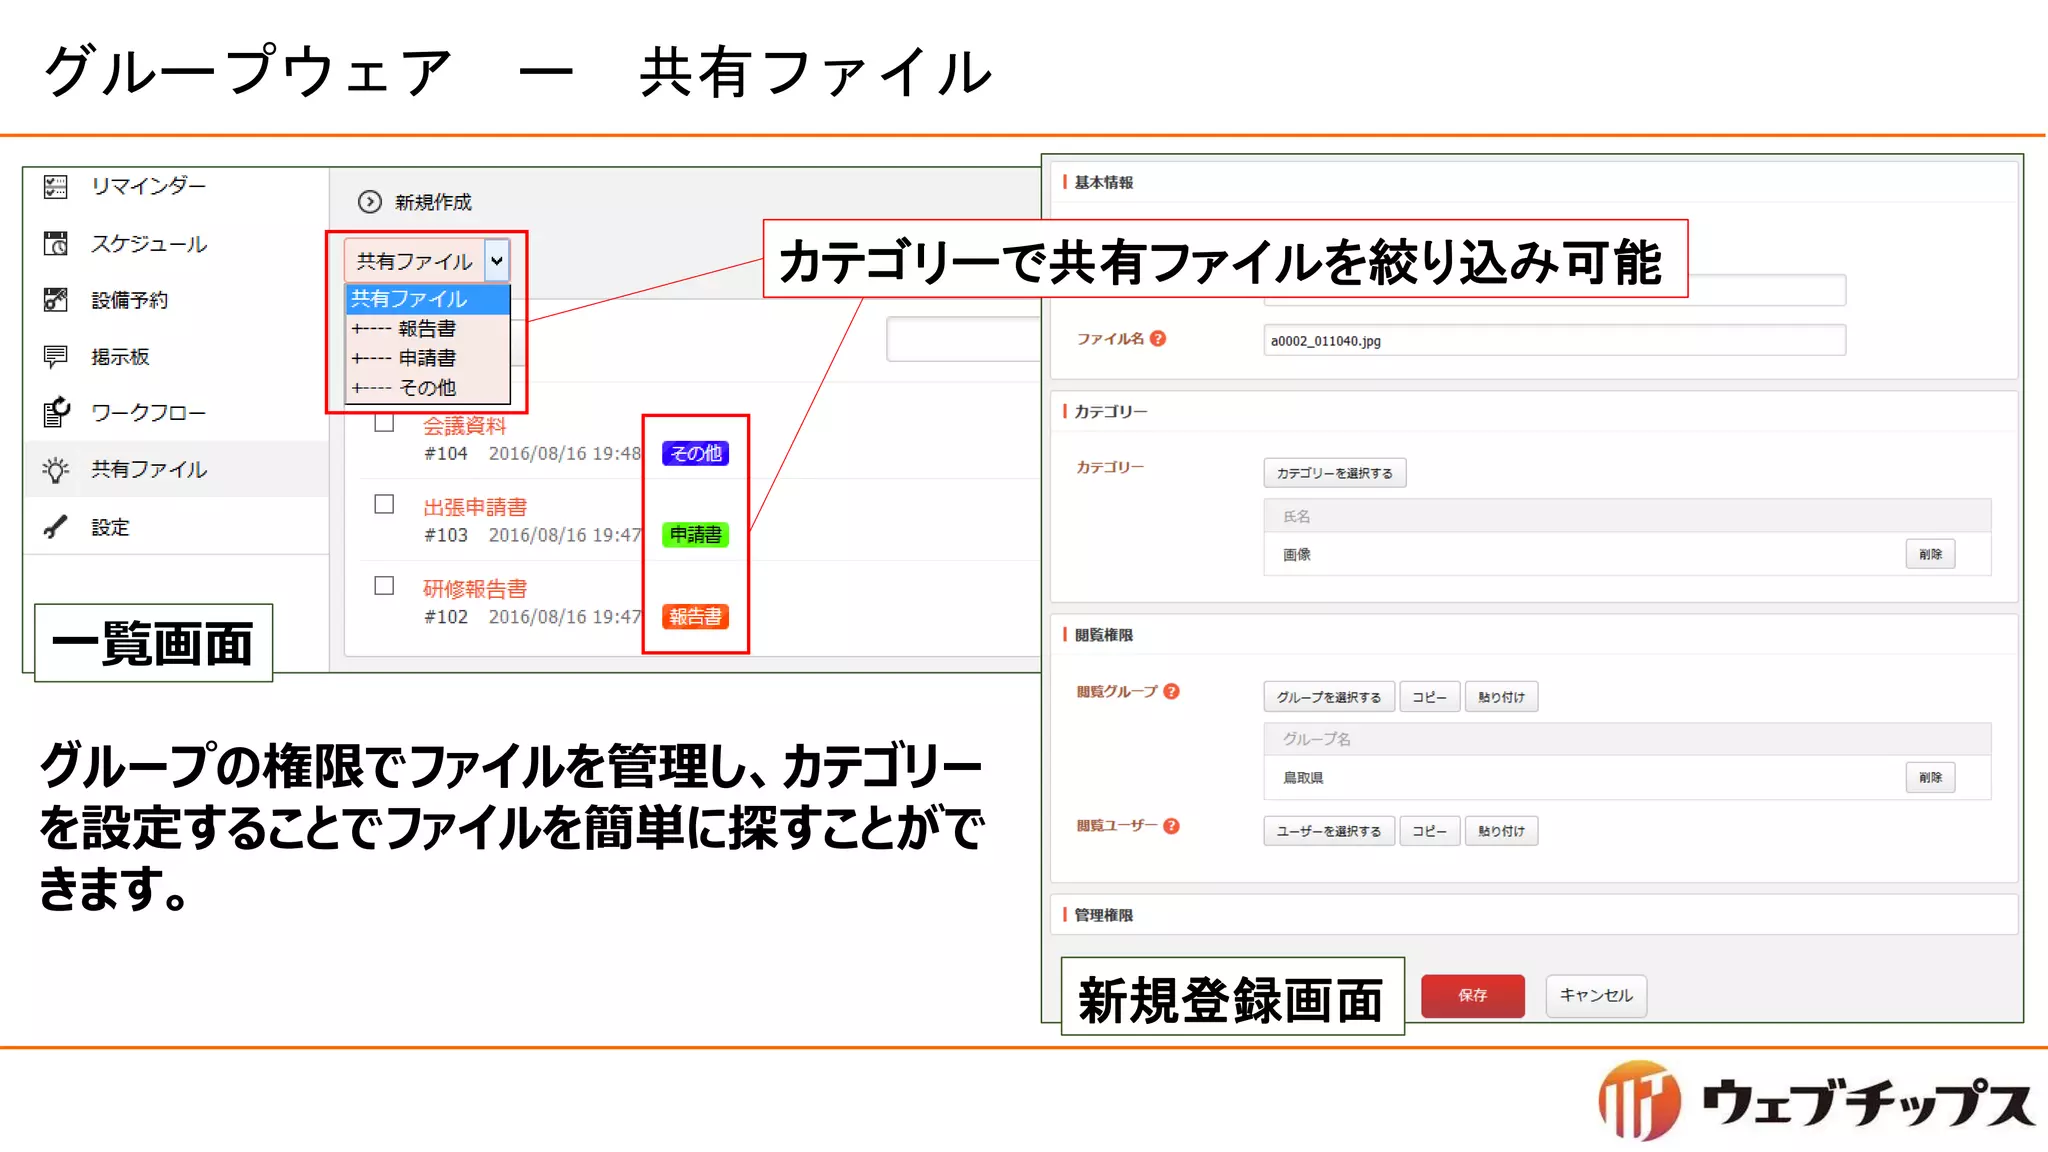This screenshot has width=2048, height=1152.
Task: Open スケジュール menu item
Action: 149,244
